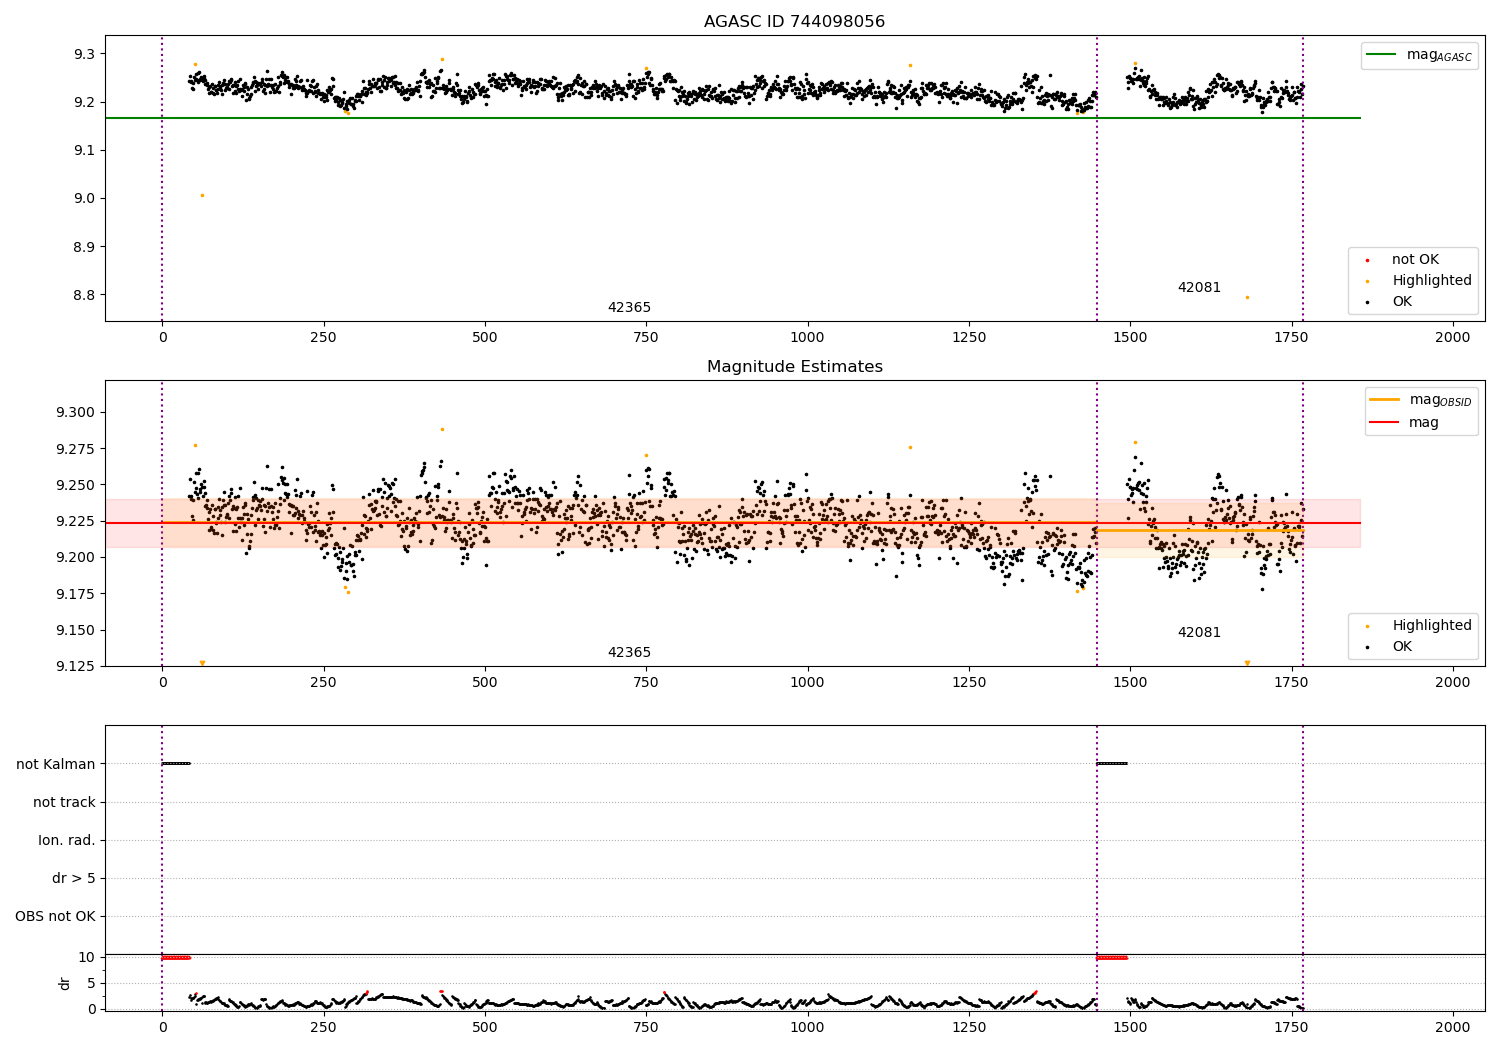Viewport: 1500px width, 1050px height.
Task: Click 'Highlighted' legend entry in top plot
Action: (x=1419, y=281)
